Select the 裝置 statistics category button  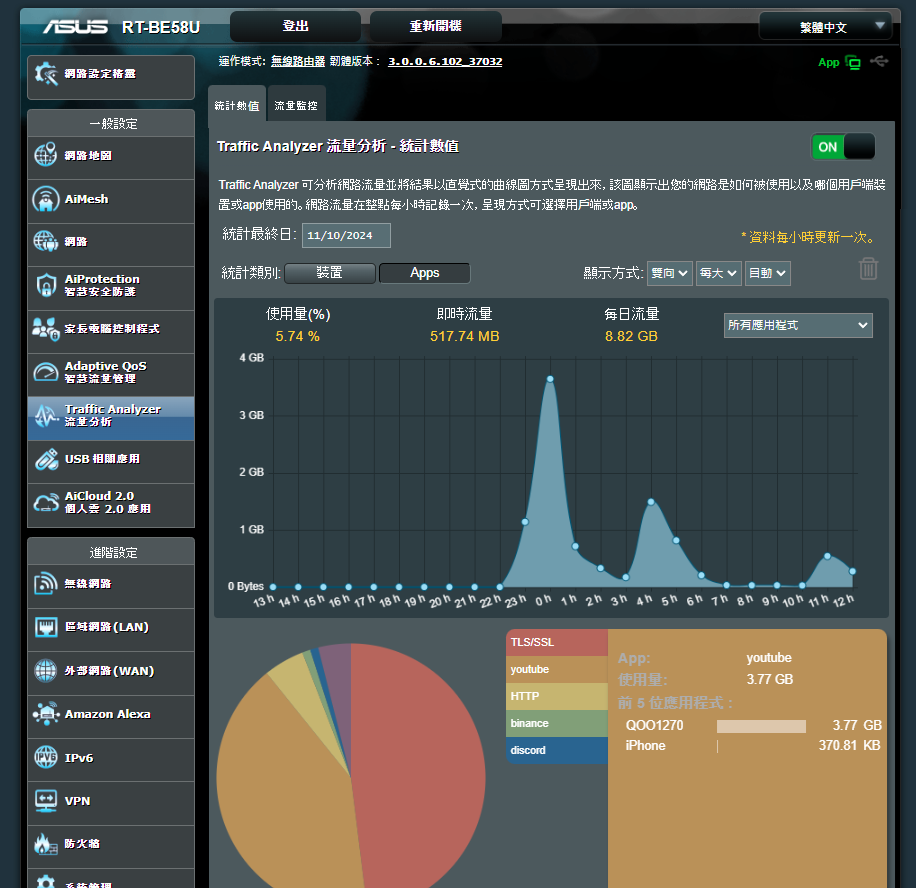coord(329,273)
